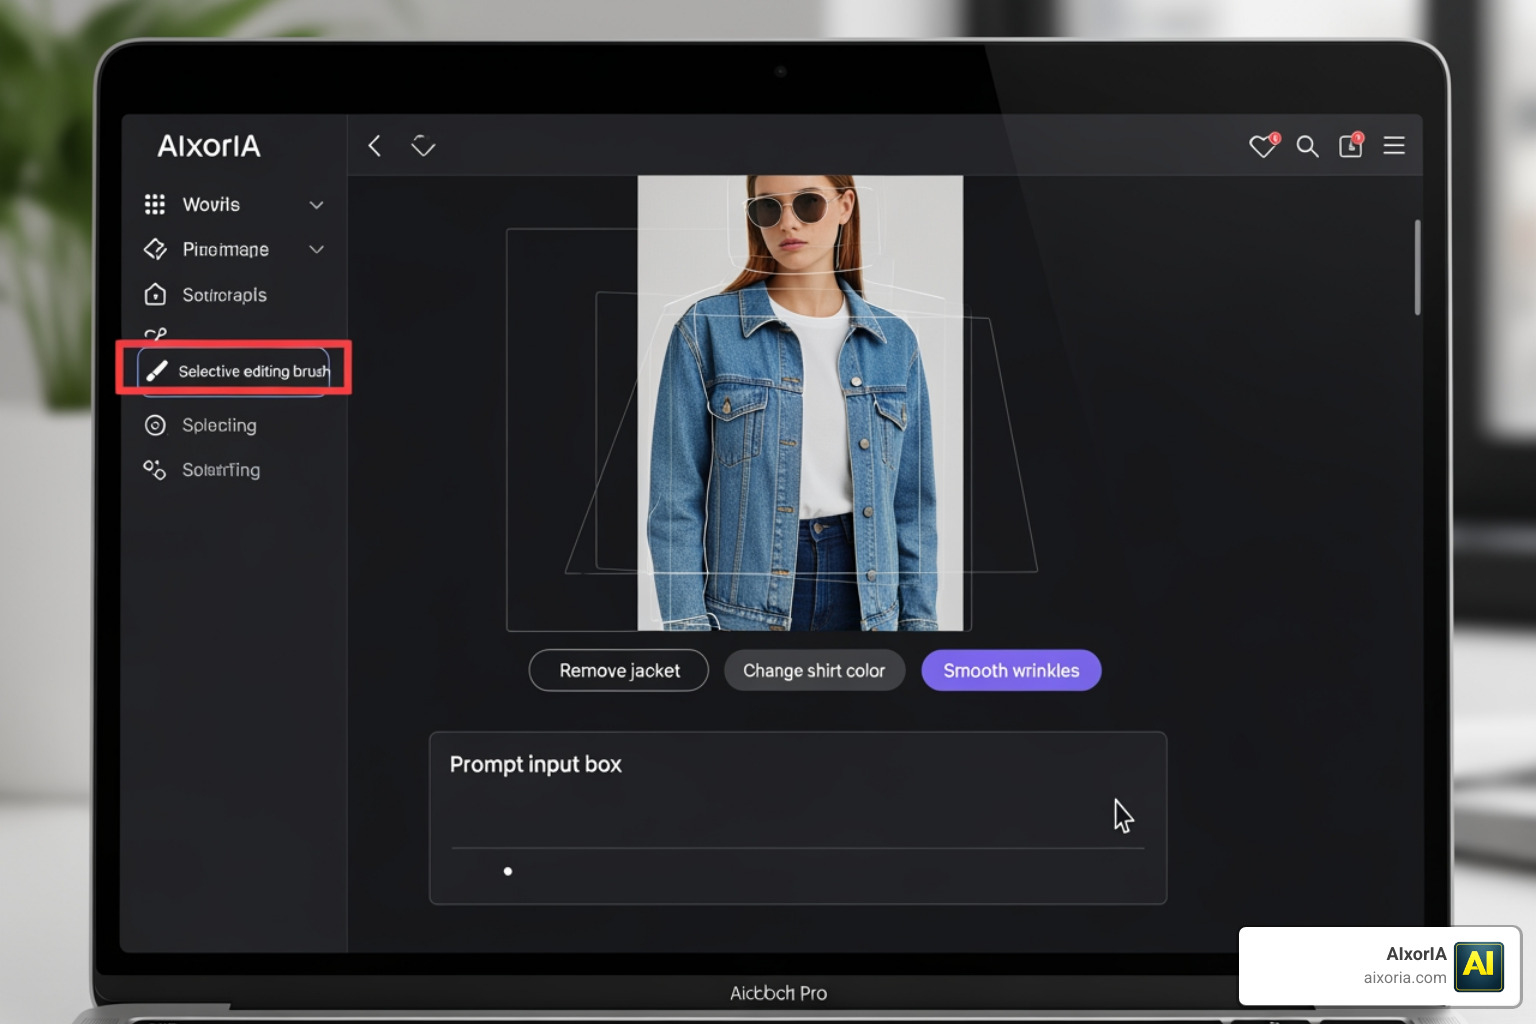Expand the Wovıls chevron
Screen dimensions: 1536x1024
click(317, 205)
